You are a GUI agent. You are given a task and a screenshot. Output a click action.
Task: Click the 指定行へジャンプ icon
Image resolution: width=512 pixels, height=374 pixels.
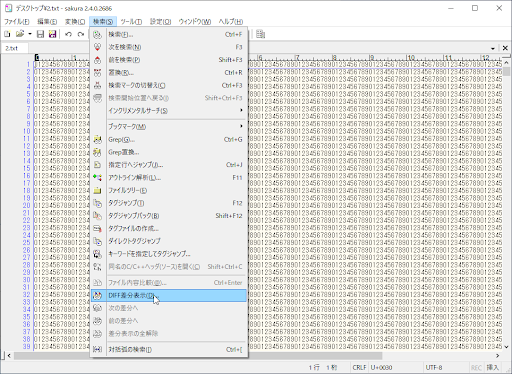(97, 165)
